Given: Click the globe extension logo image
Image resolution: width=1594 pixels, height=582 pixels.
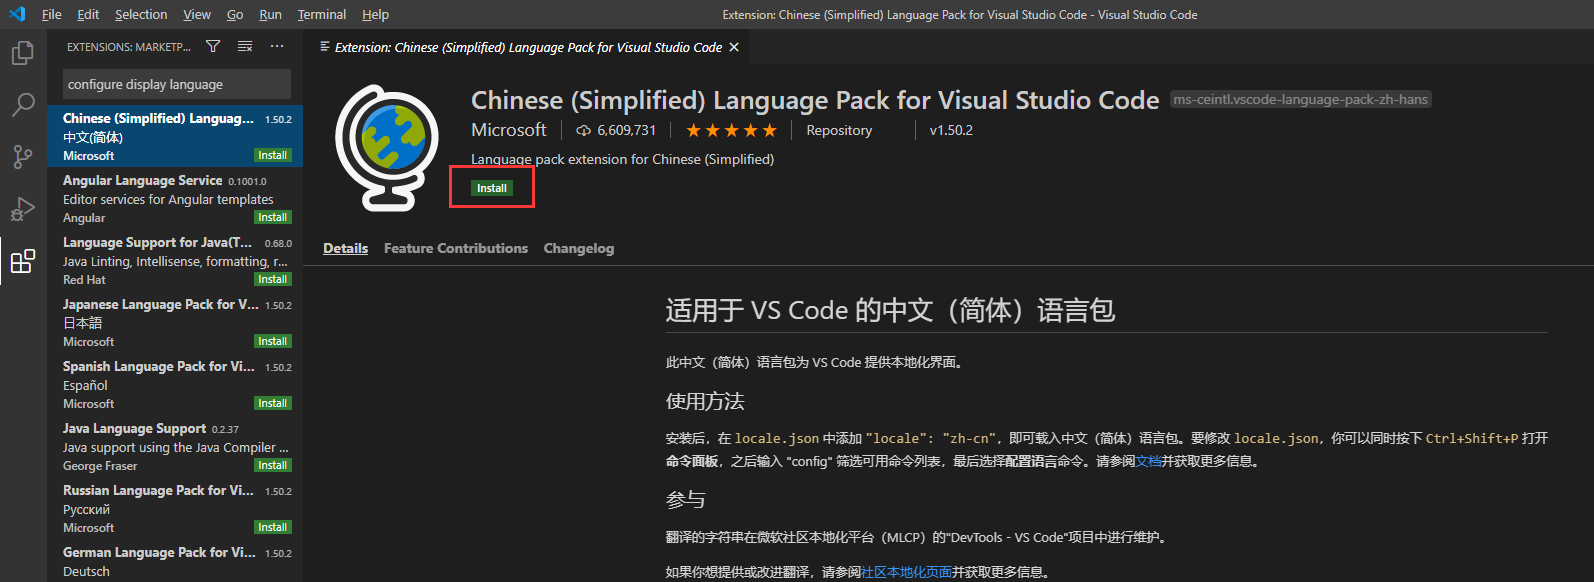Looking at the screenshot, I should point(387,147).
